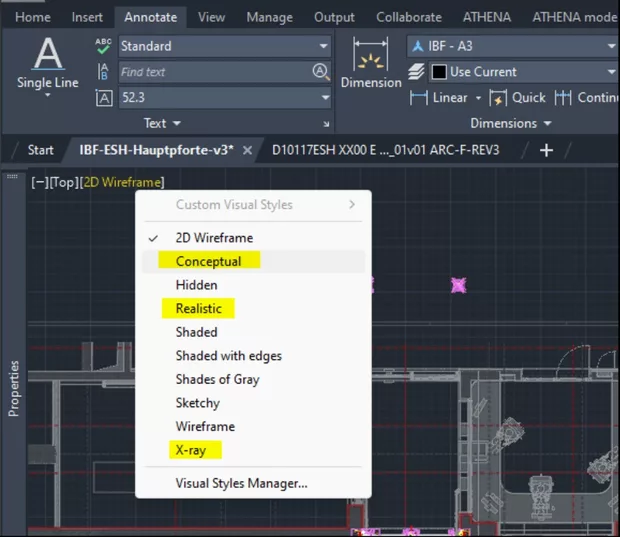Select the Linear dimension icon
The image size is (620, 537).
(x=420, y=98)
